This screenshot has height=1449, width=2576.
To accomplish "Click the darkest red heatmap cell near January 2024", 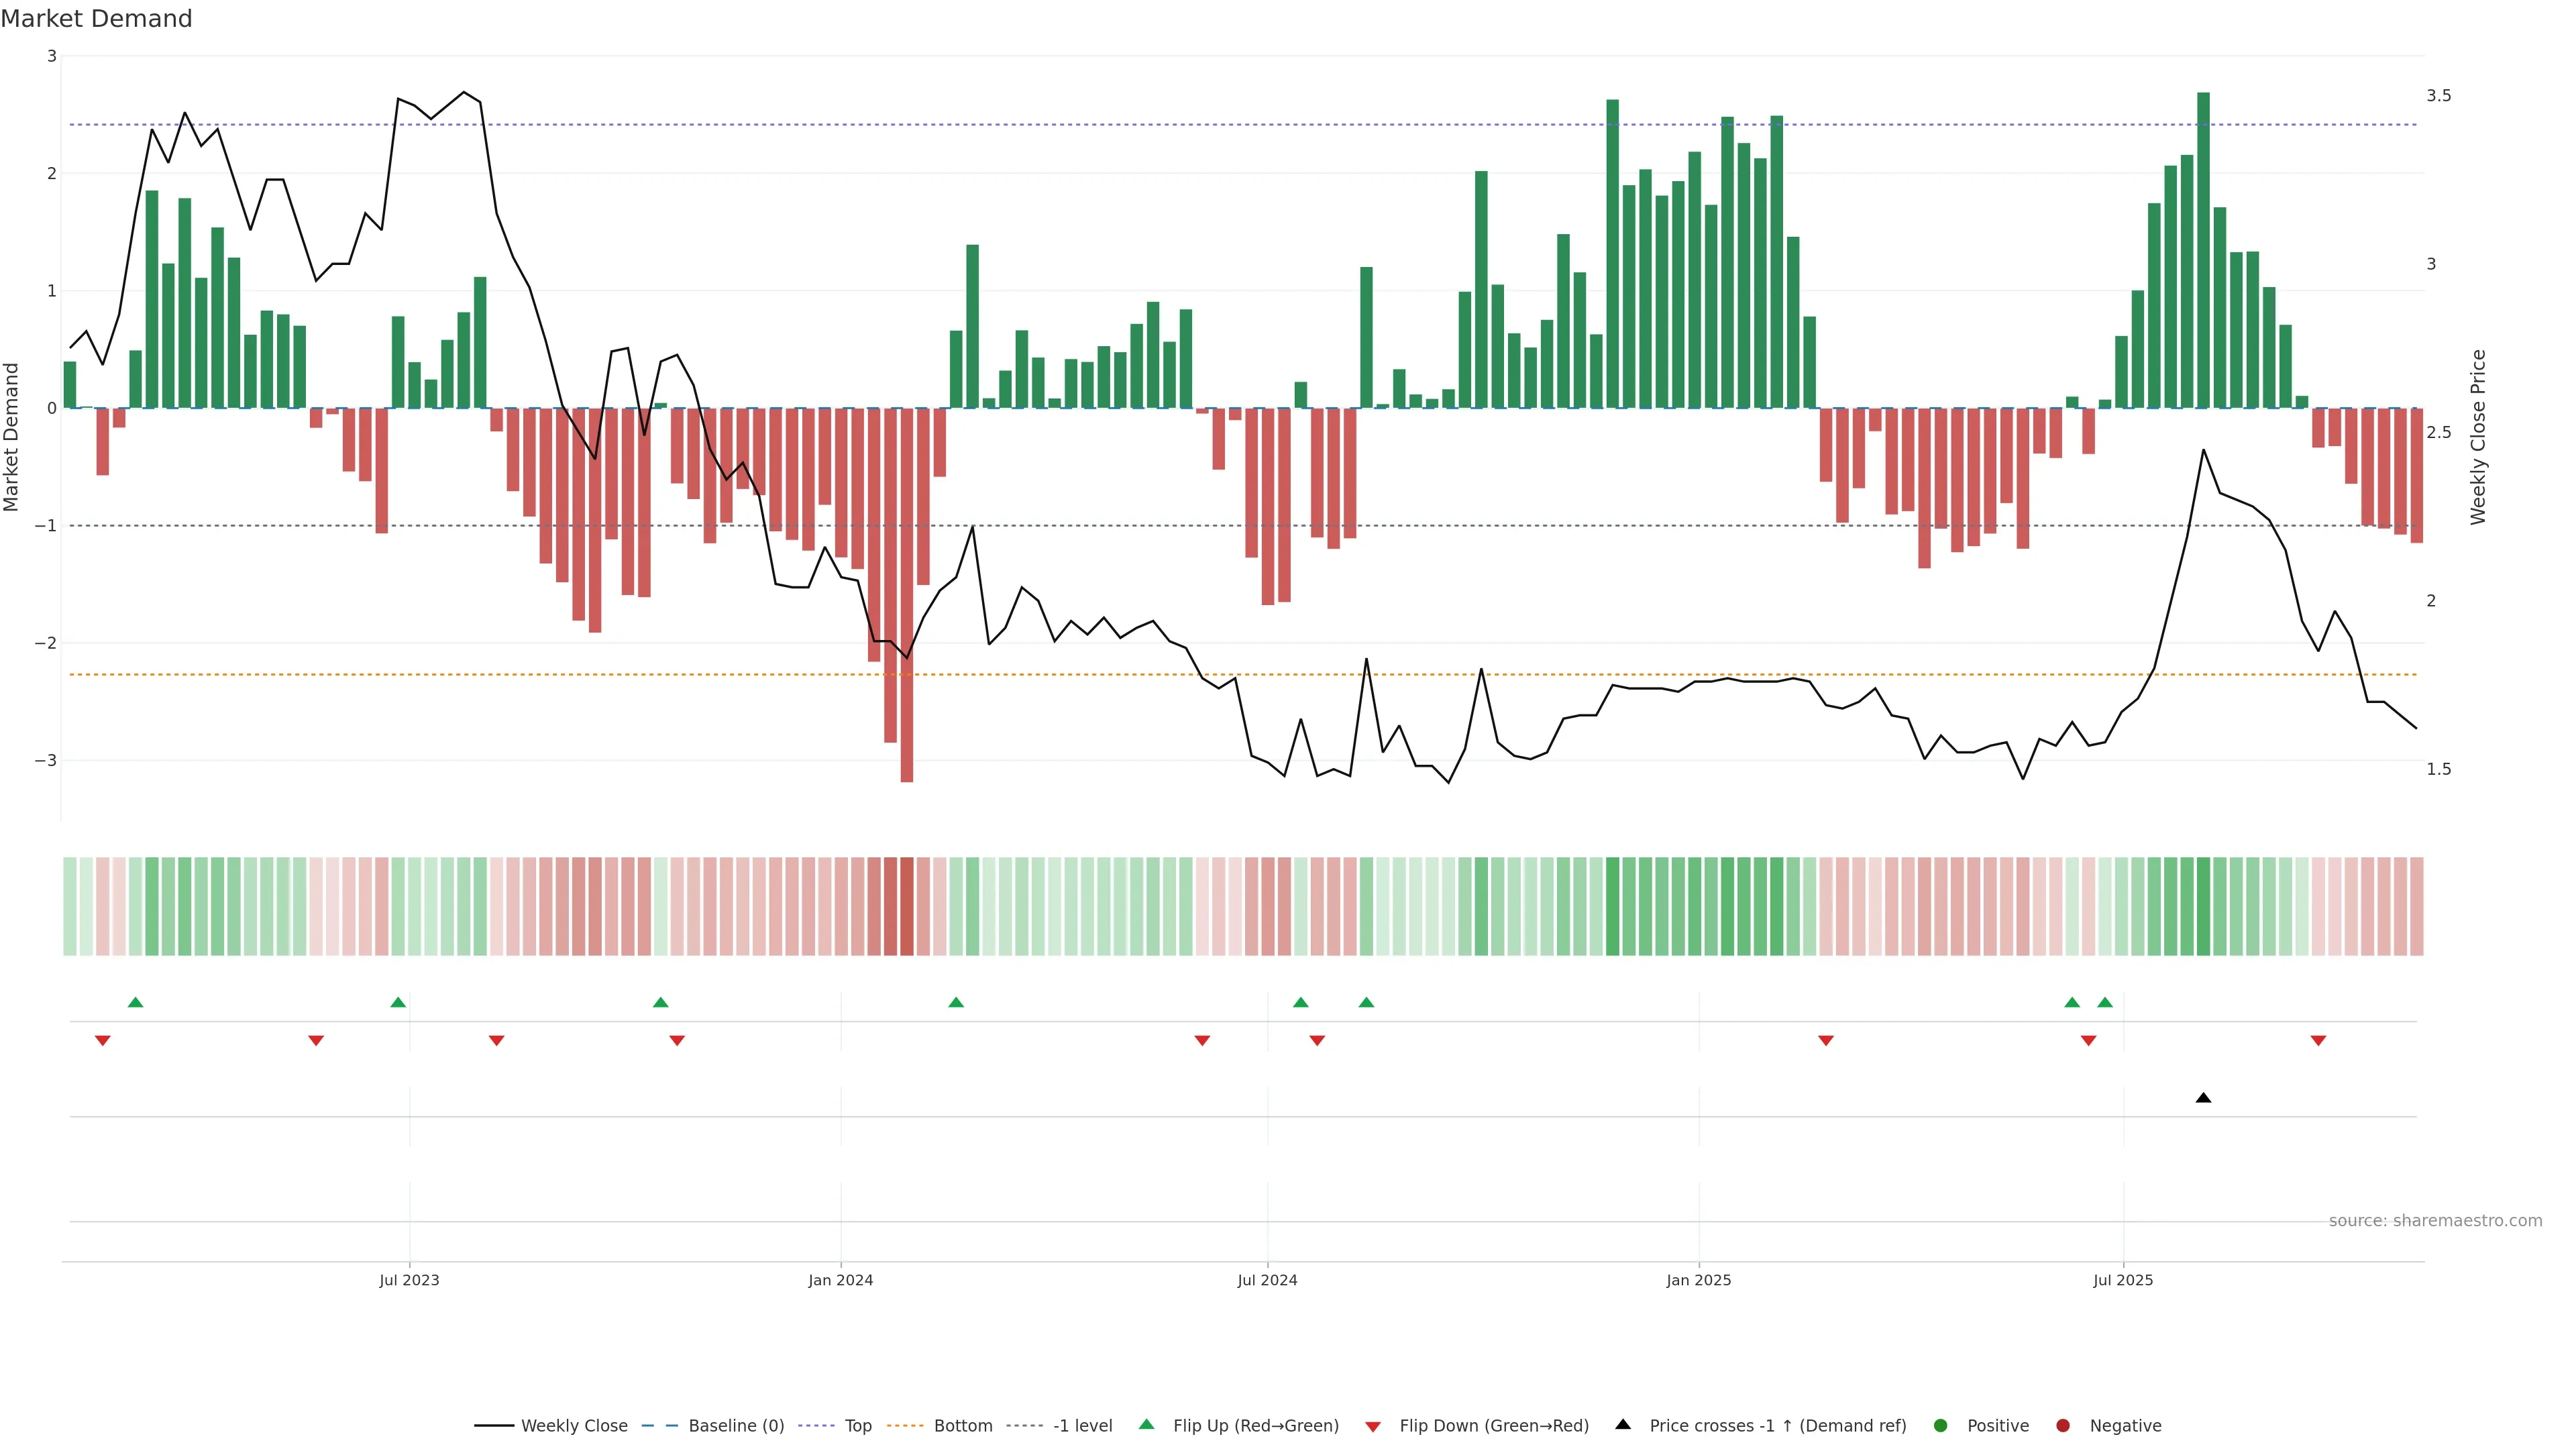I will click(906, 906).
